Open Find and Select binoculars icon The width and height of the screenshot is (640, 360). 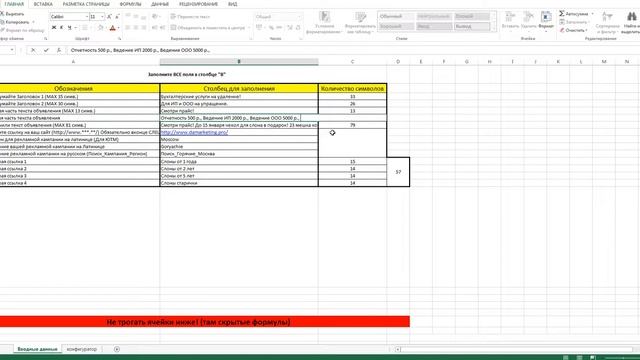[x=631, y=17]
